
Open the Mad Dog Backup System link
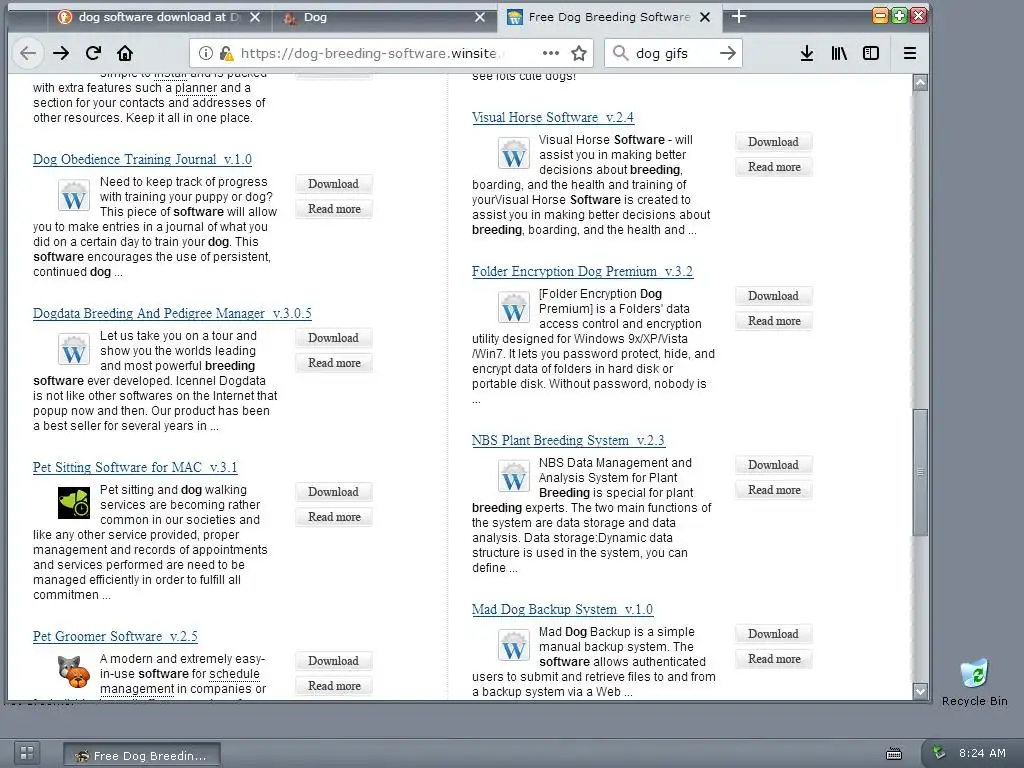562,609
